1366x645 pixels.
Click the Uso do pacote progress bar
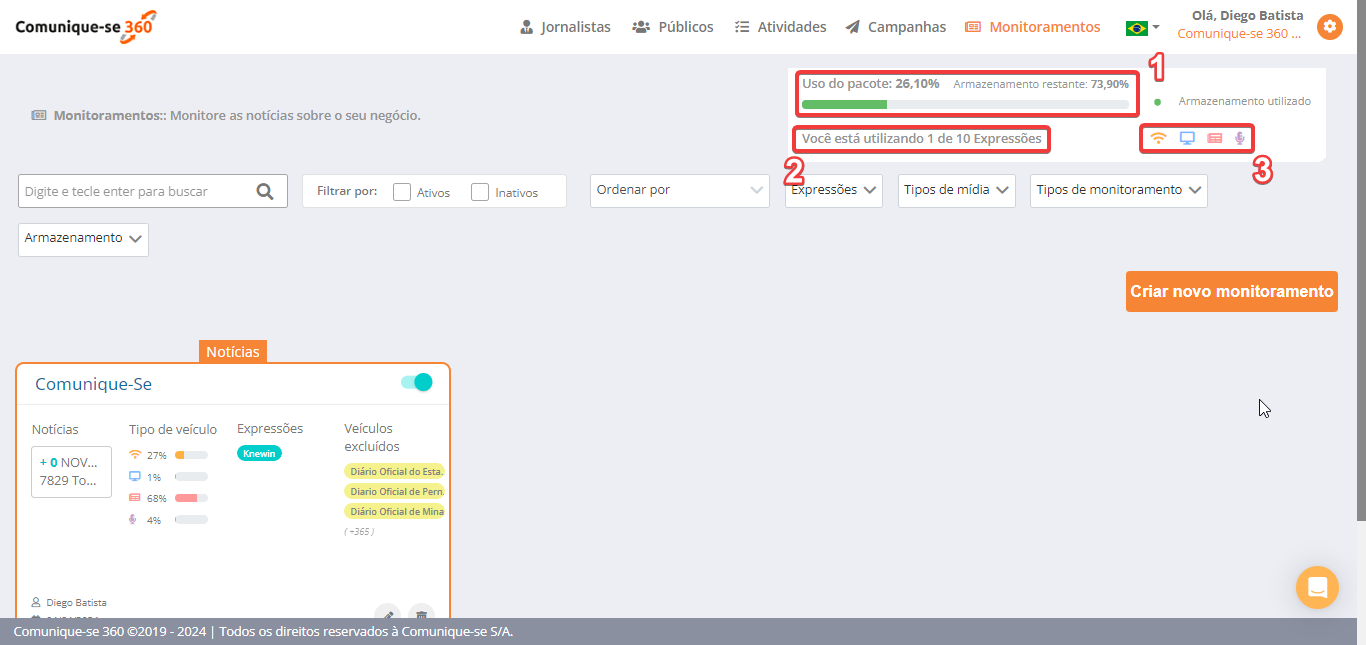pos(965,104)
